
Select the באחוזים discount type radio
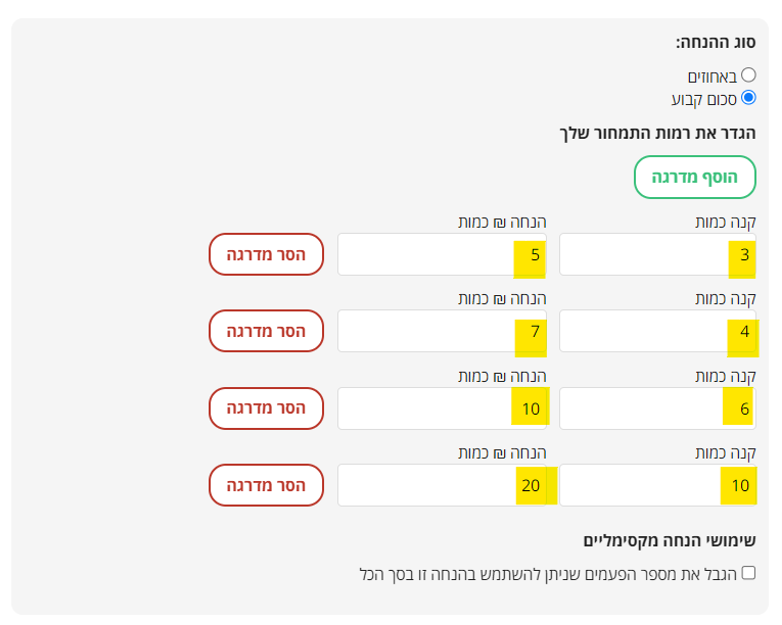[x=748, y=75]
